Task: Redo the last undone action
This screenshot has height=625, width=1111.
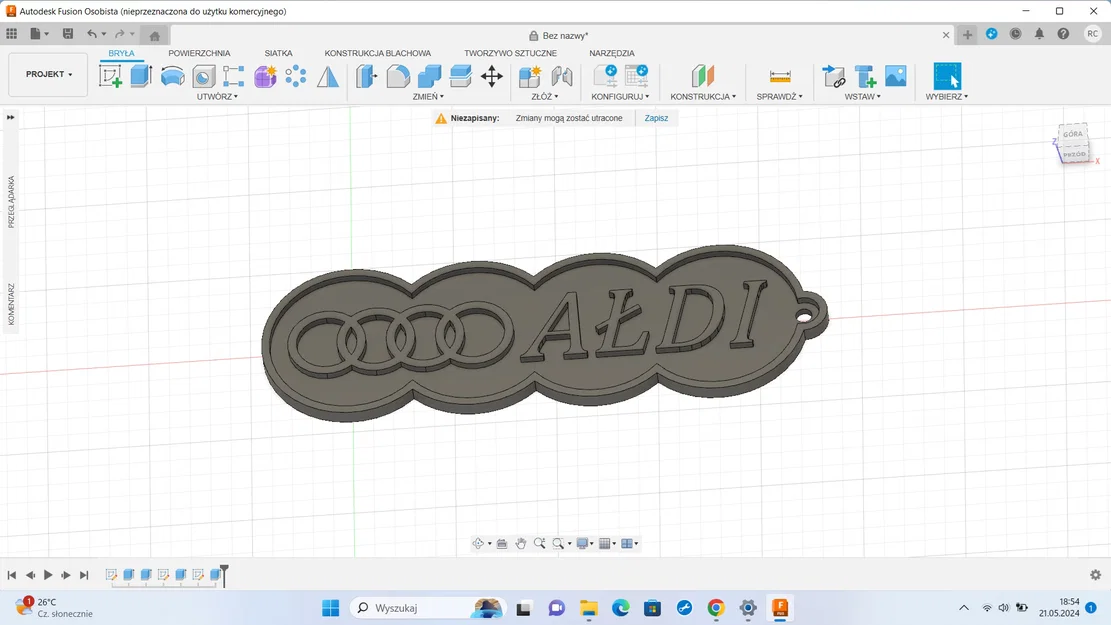Action: click(120, 33)
